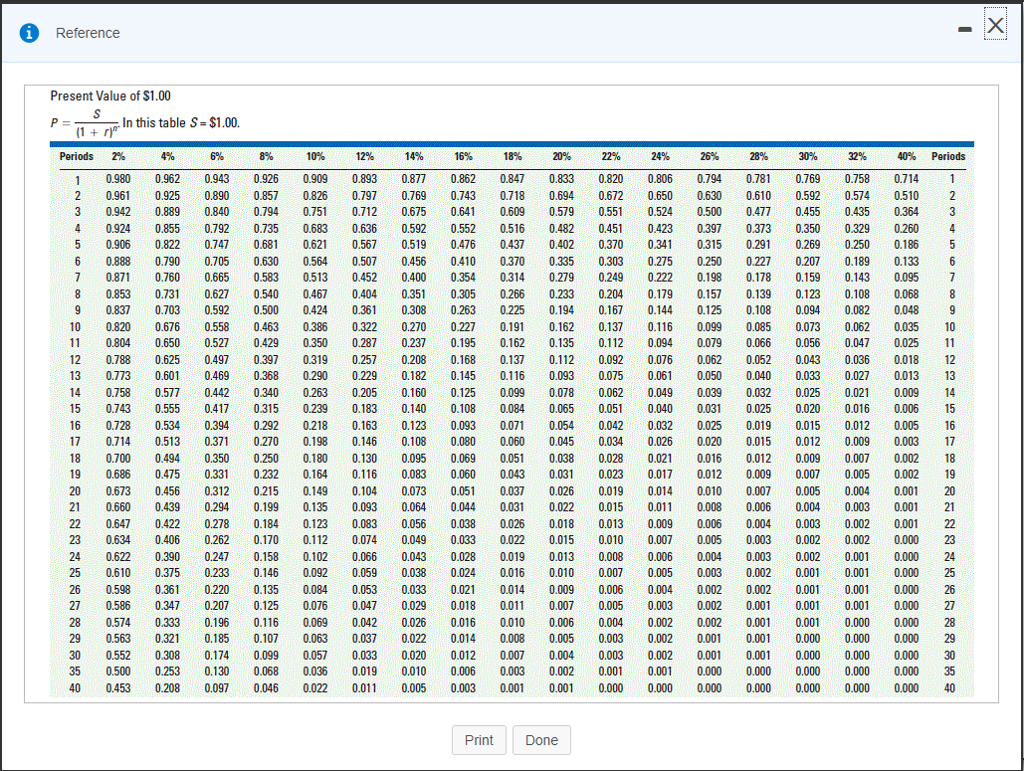Click 0.437 in the 18% column, period 5
Screen dimensions: 1024x771
coord(513,245)
